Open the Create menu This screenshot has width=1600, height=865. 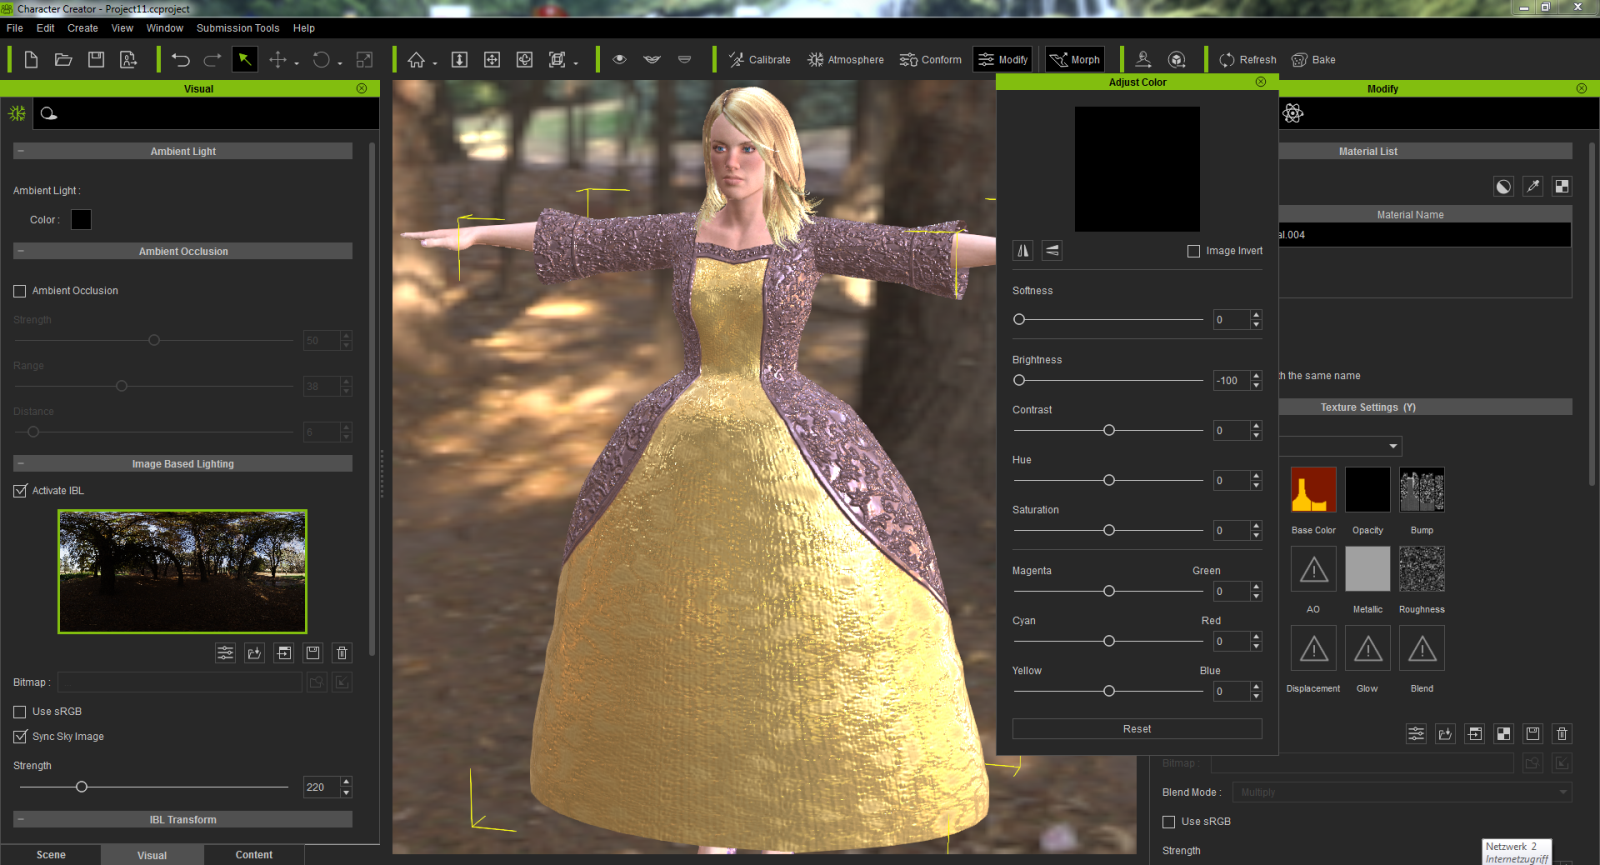83,28
